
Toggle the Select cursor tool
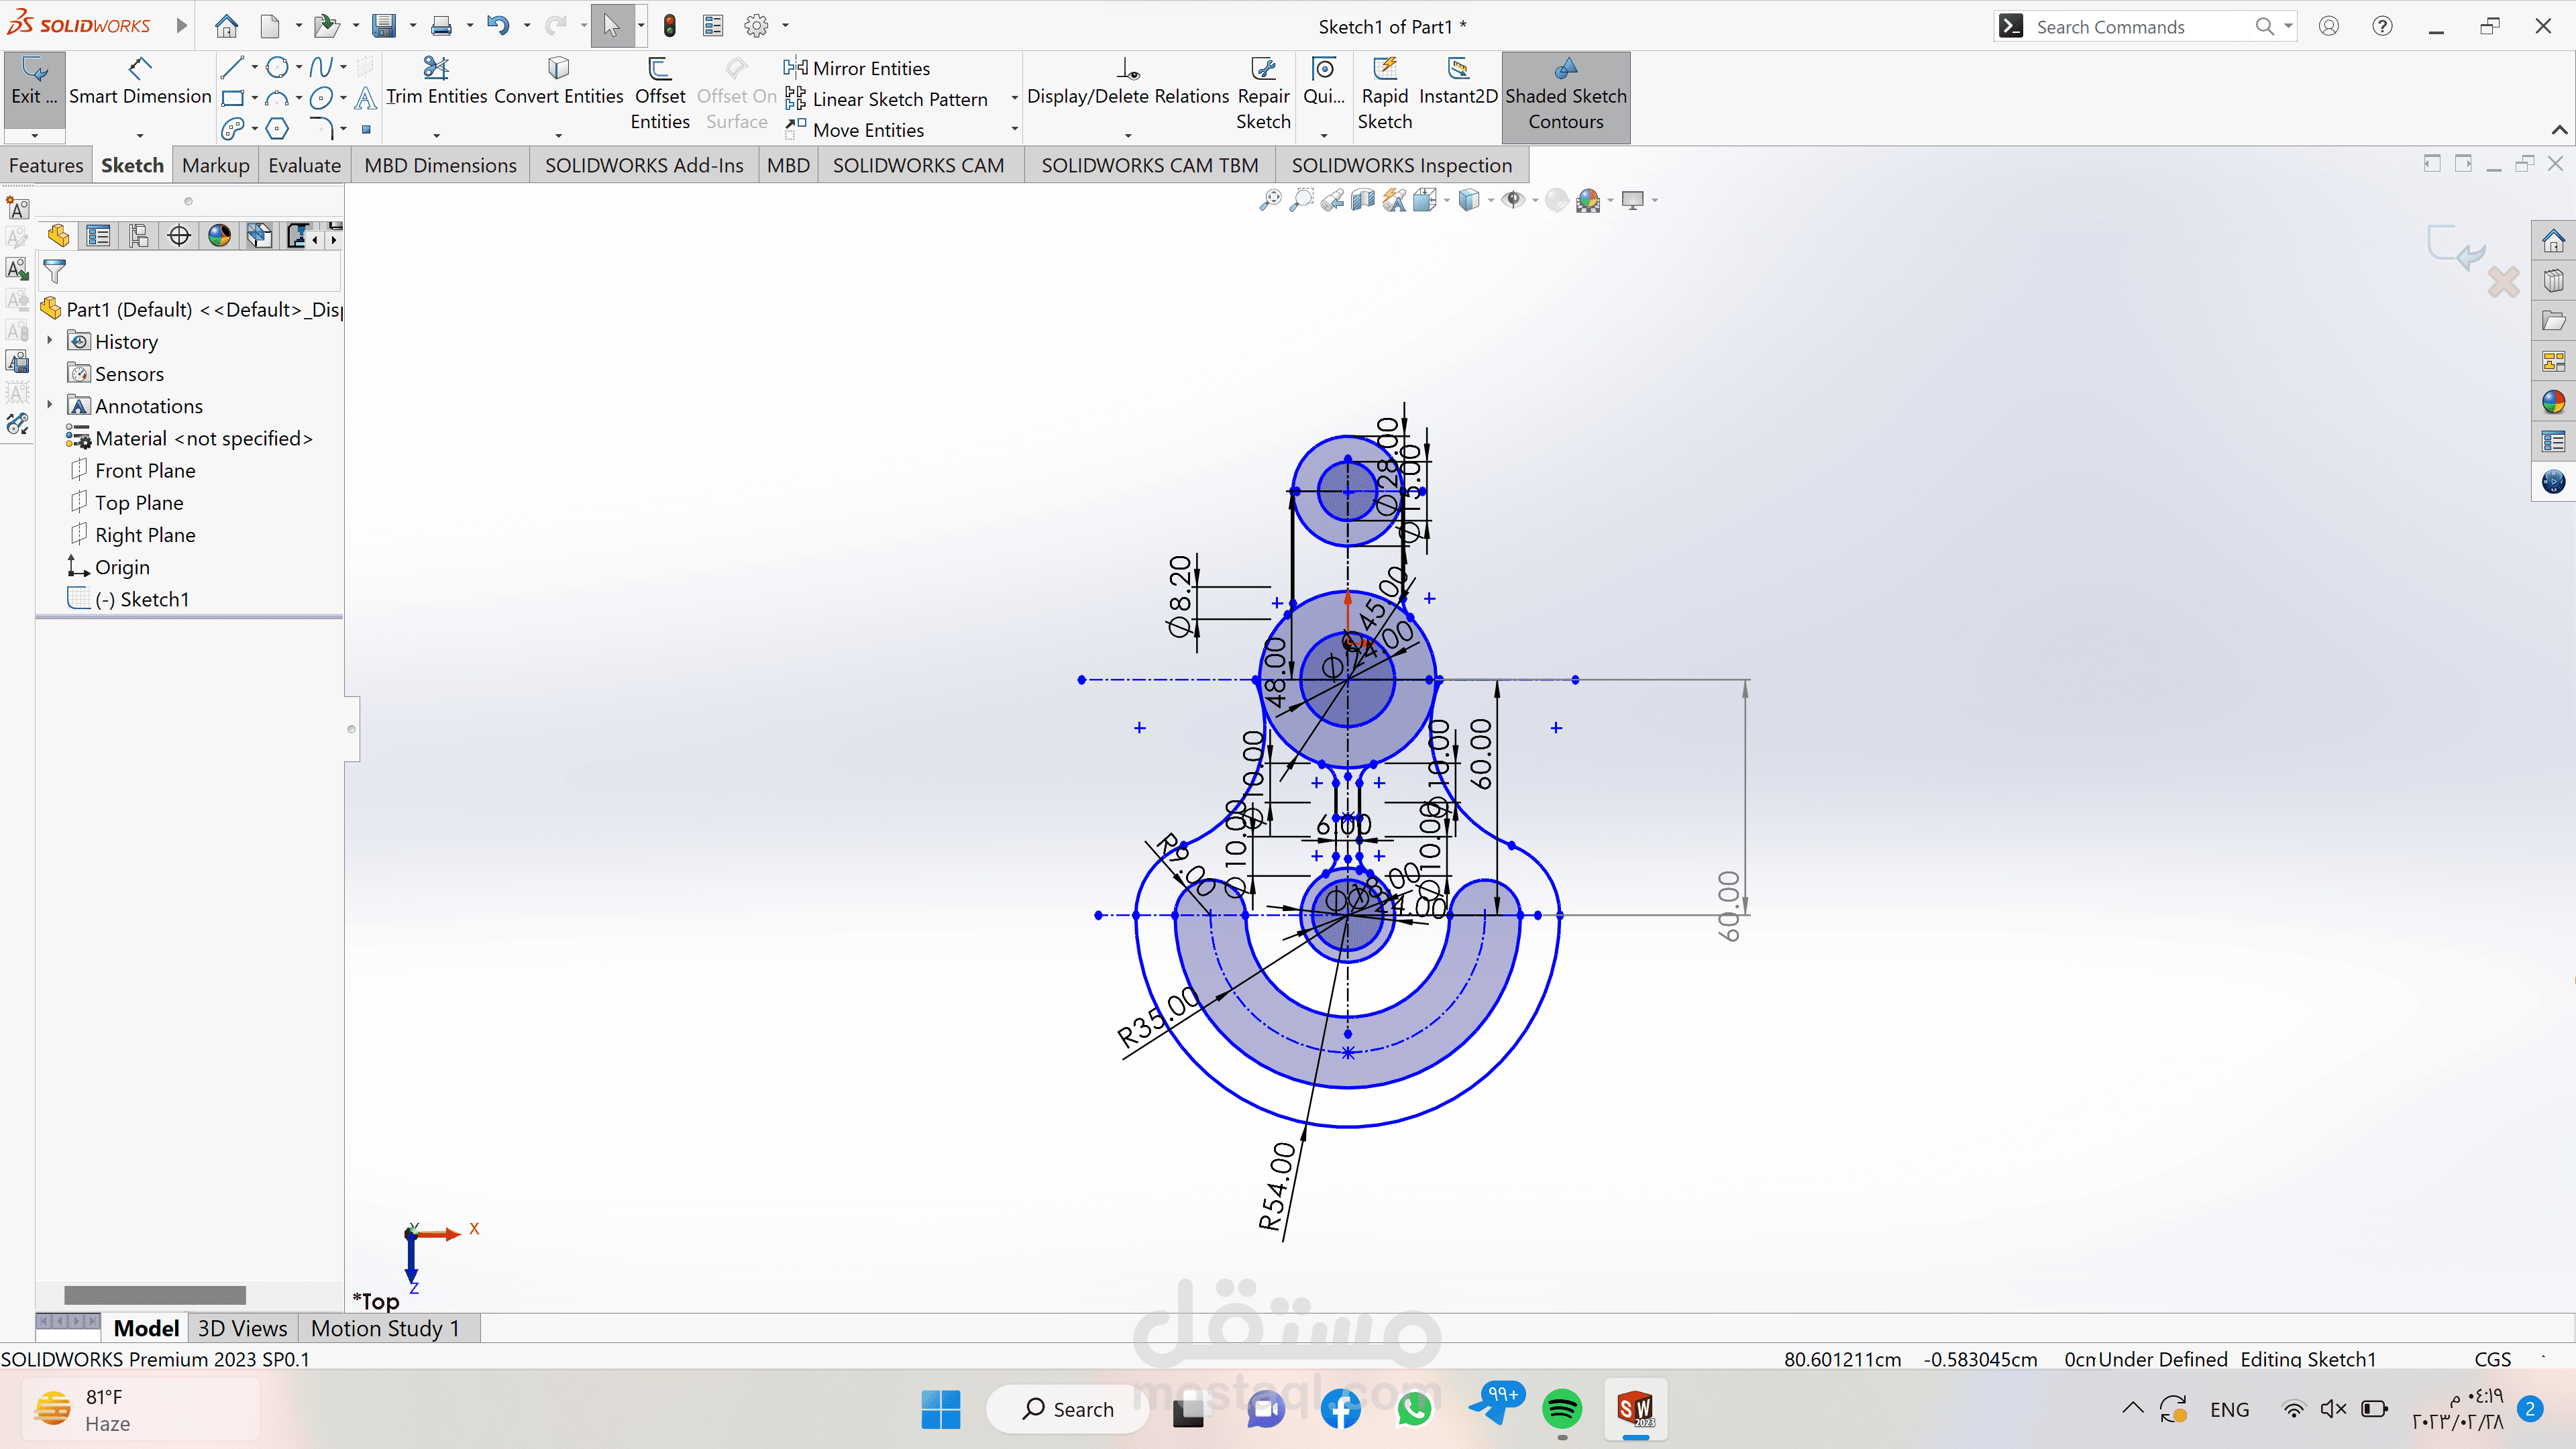[x=612, y=26]
